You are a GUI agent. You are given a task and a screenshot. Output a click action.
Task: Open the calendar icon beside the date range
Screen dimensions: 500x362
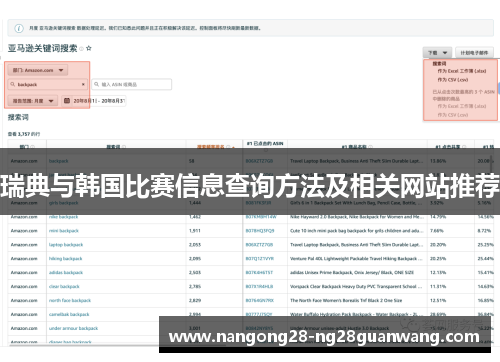[67, 101]
